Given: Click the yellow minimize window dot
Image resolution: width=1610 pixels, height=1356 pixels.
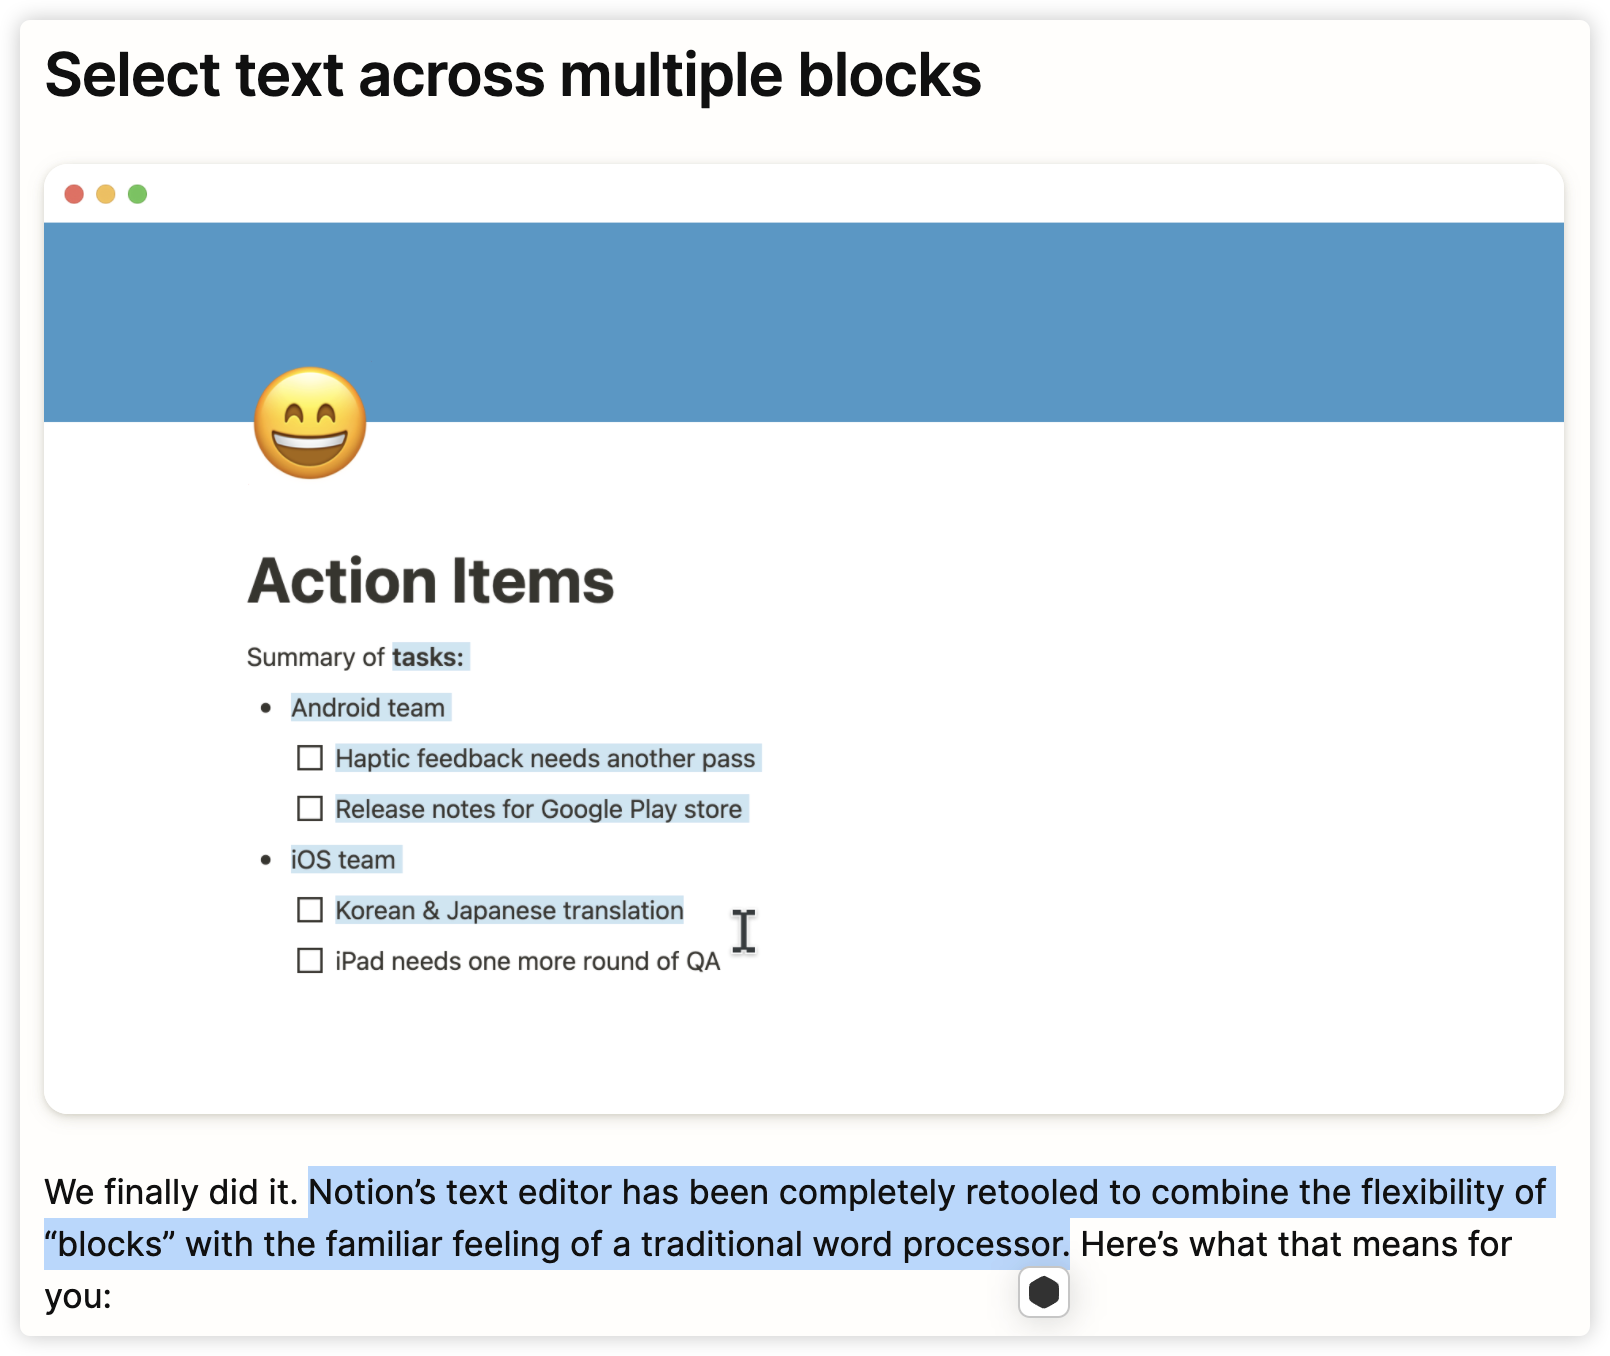Looking at the screenshot, I should pyautogui.click(x=106, y=194).
